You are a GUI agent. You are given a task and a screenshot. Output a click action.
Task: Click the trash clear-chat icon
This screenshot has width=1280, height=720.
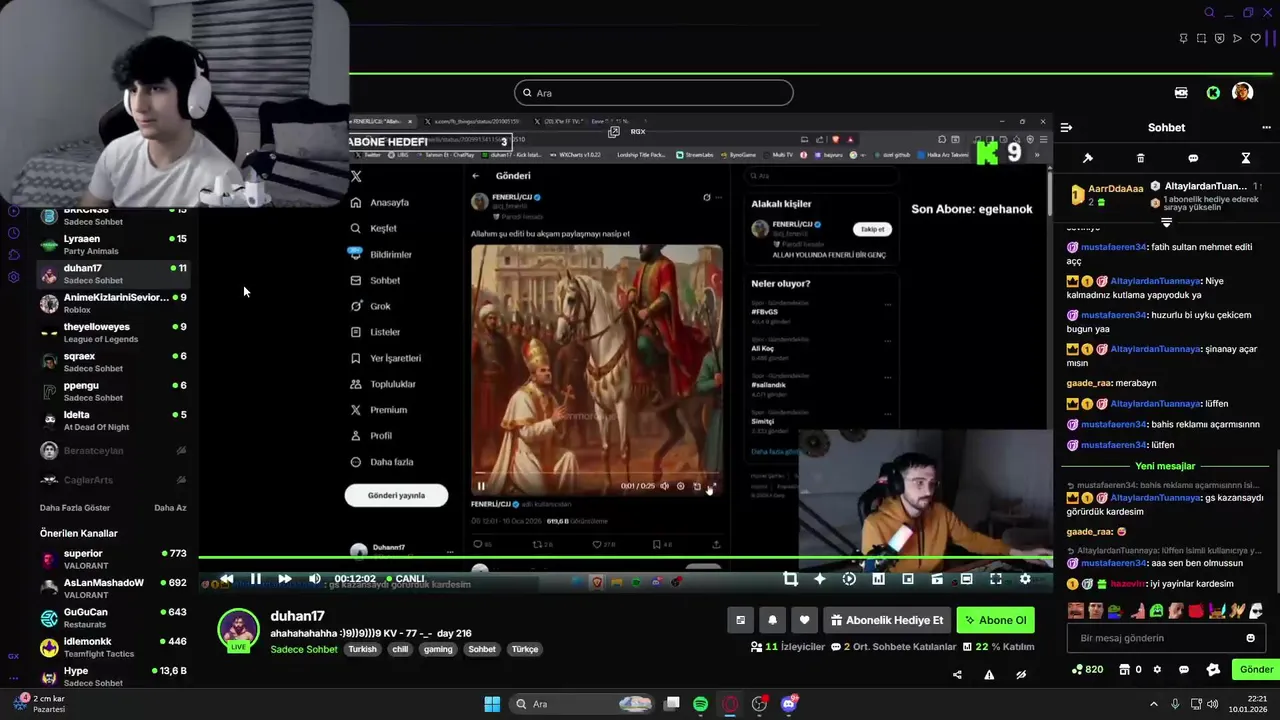(1140, 158)
